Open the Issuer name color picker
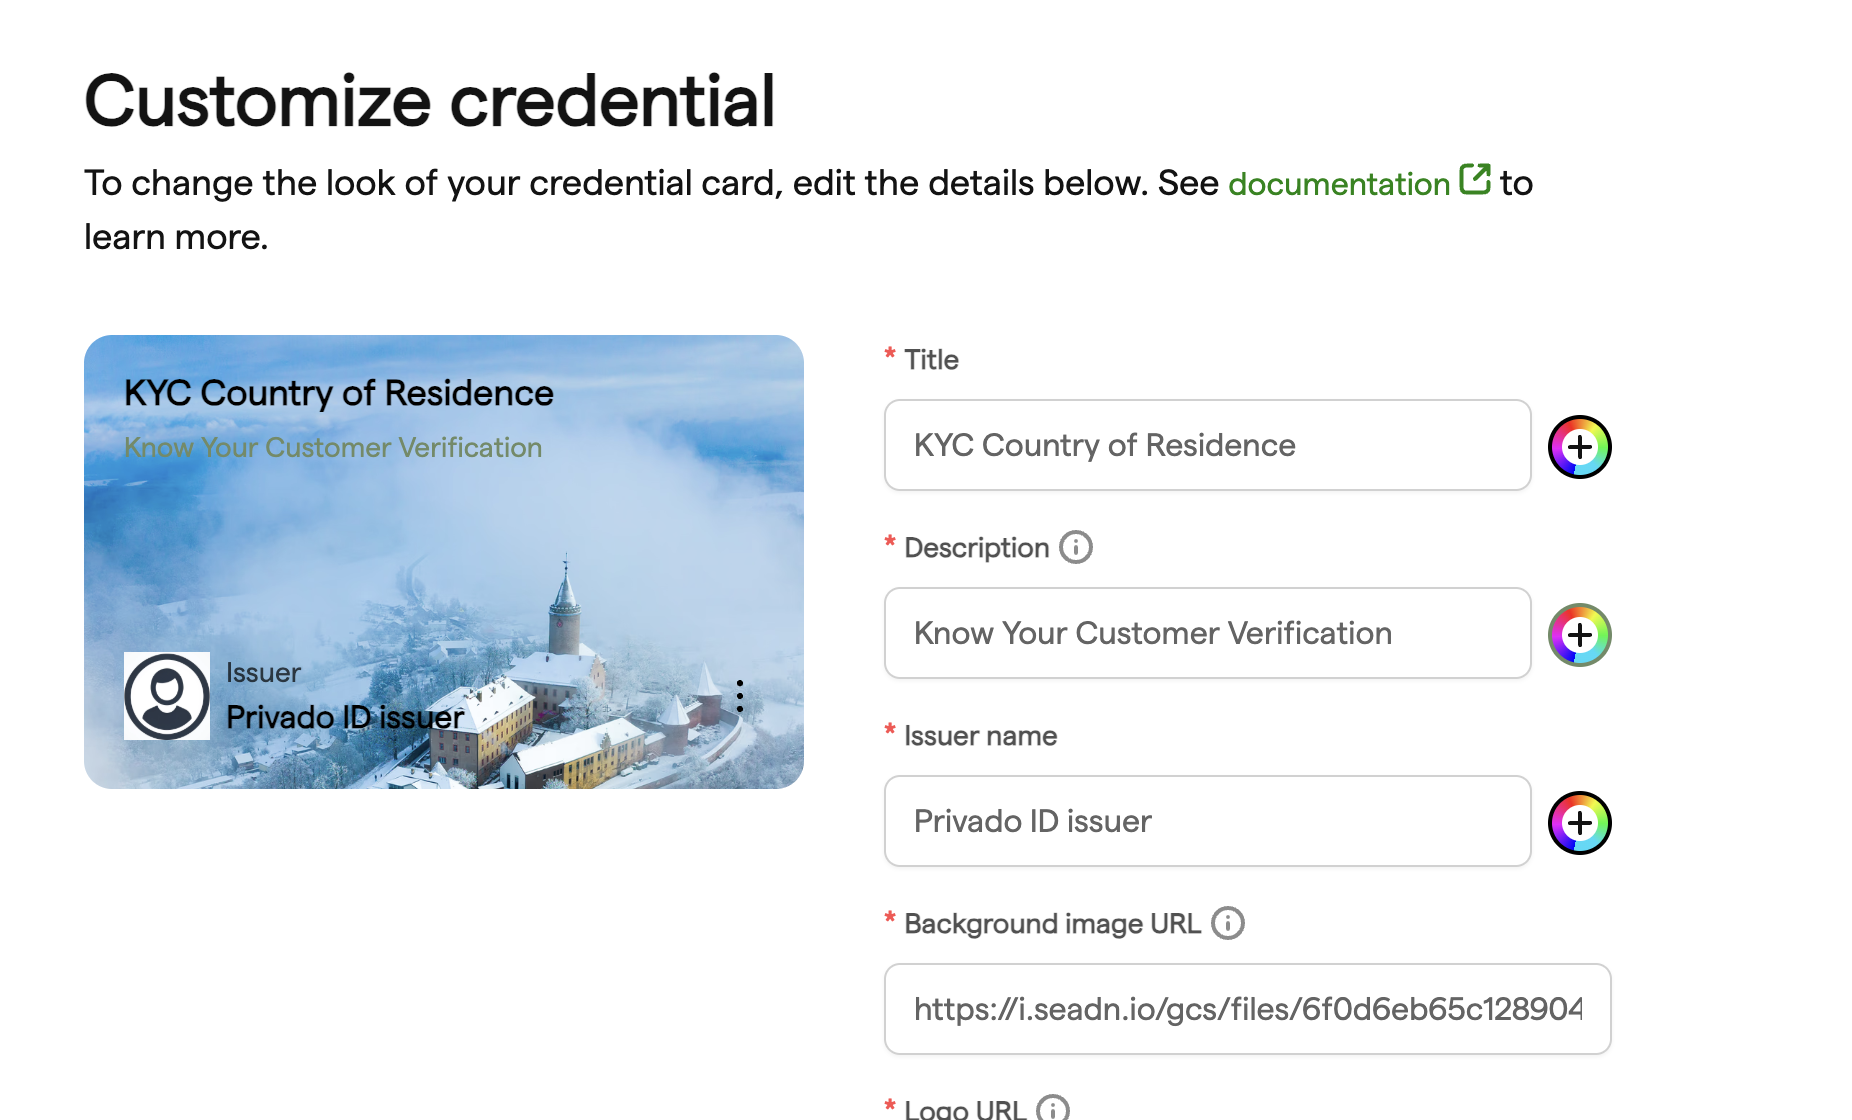The height and width of the screenshot is (1120, 1852). click(x=1579, y=822)
